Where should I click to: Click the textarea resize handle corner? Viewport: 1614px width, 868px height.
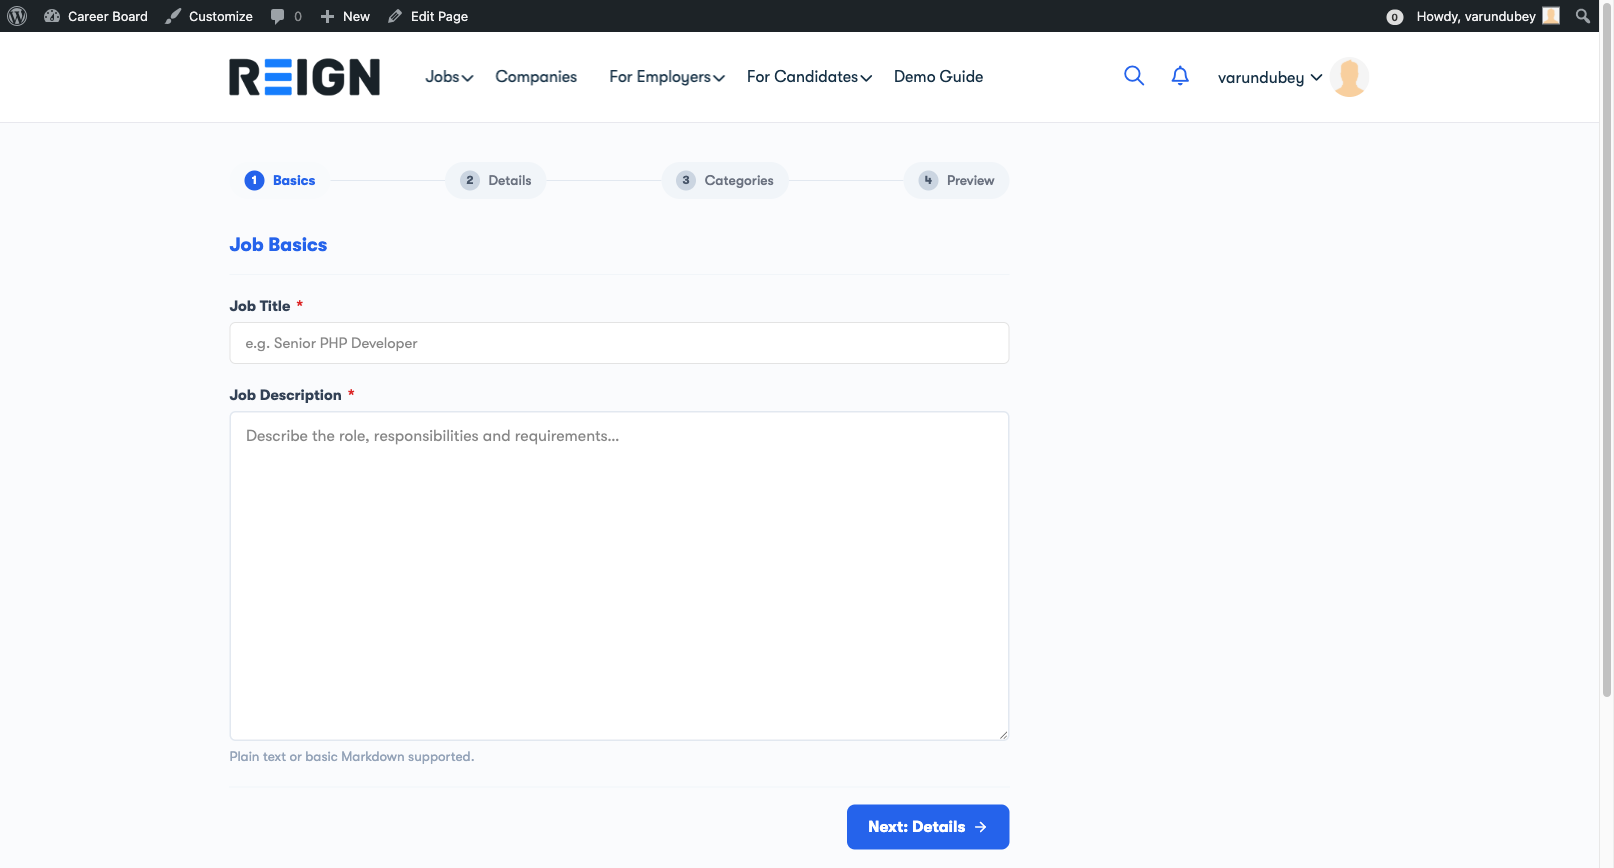coord(1003,734)
